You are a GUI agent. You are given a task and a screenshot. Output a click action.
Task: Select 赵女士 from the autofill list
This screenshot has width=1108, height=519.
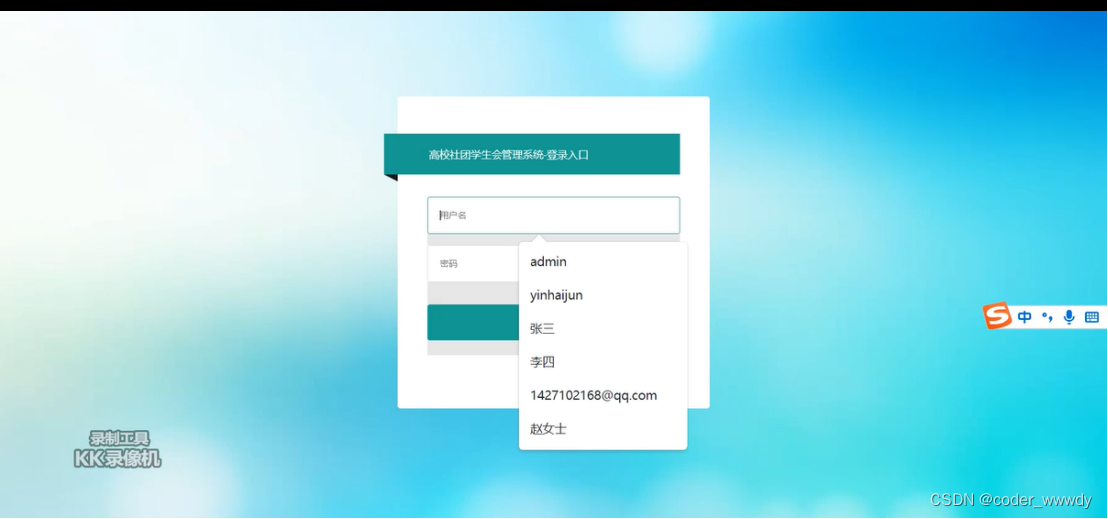(603, 428)
